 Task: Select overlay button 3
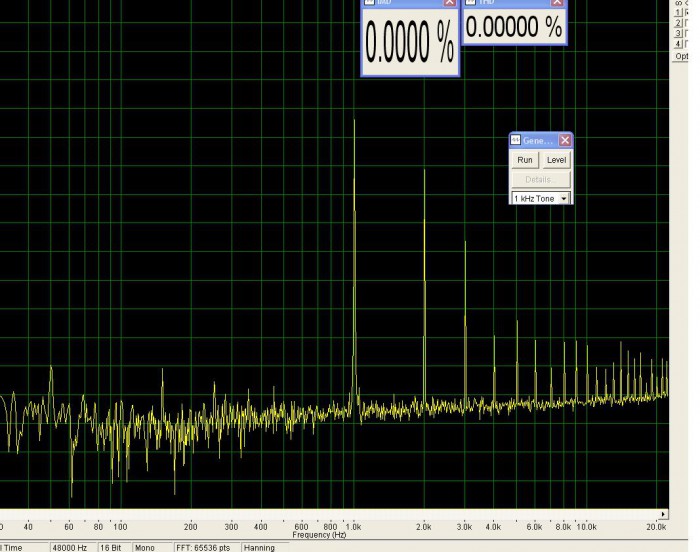click(679, 33)
